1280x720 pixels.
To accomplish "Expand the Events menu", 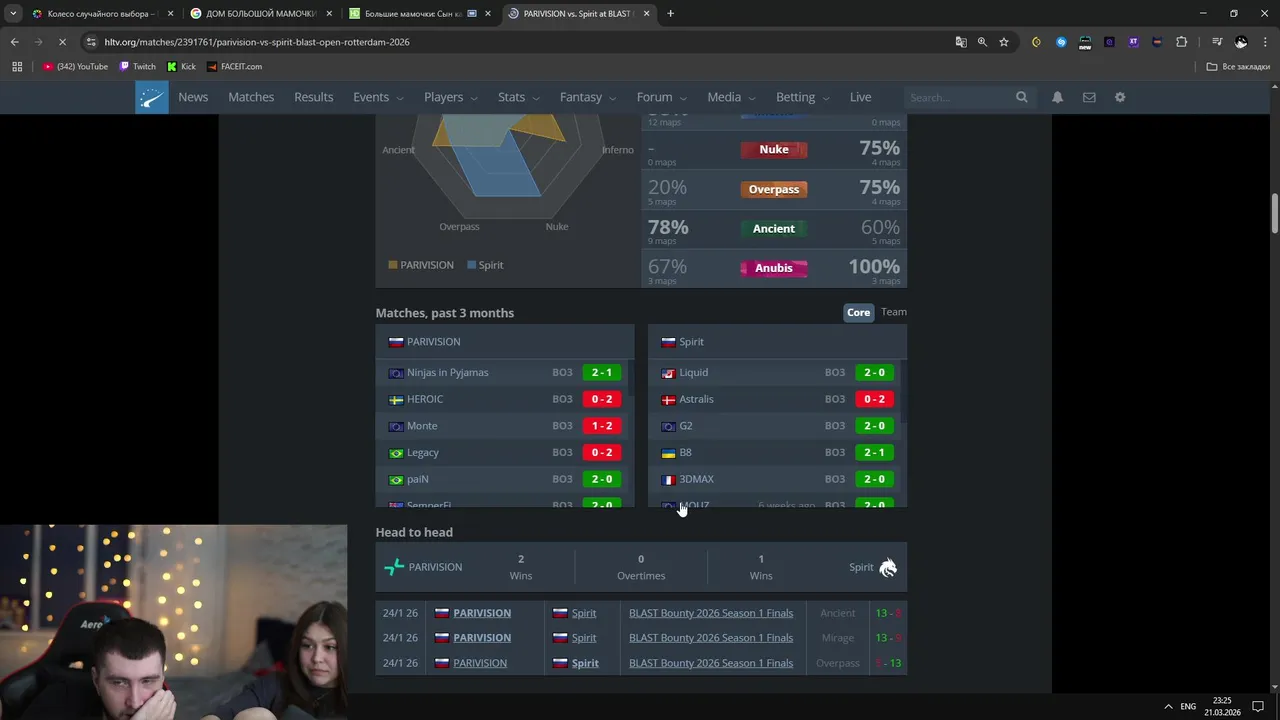I will pos(378,97).
